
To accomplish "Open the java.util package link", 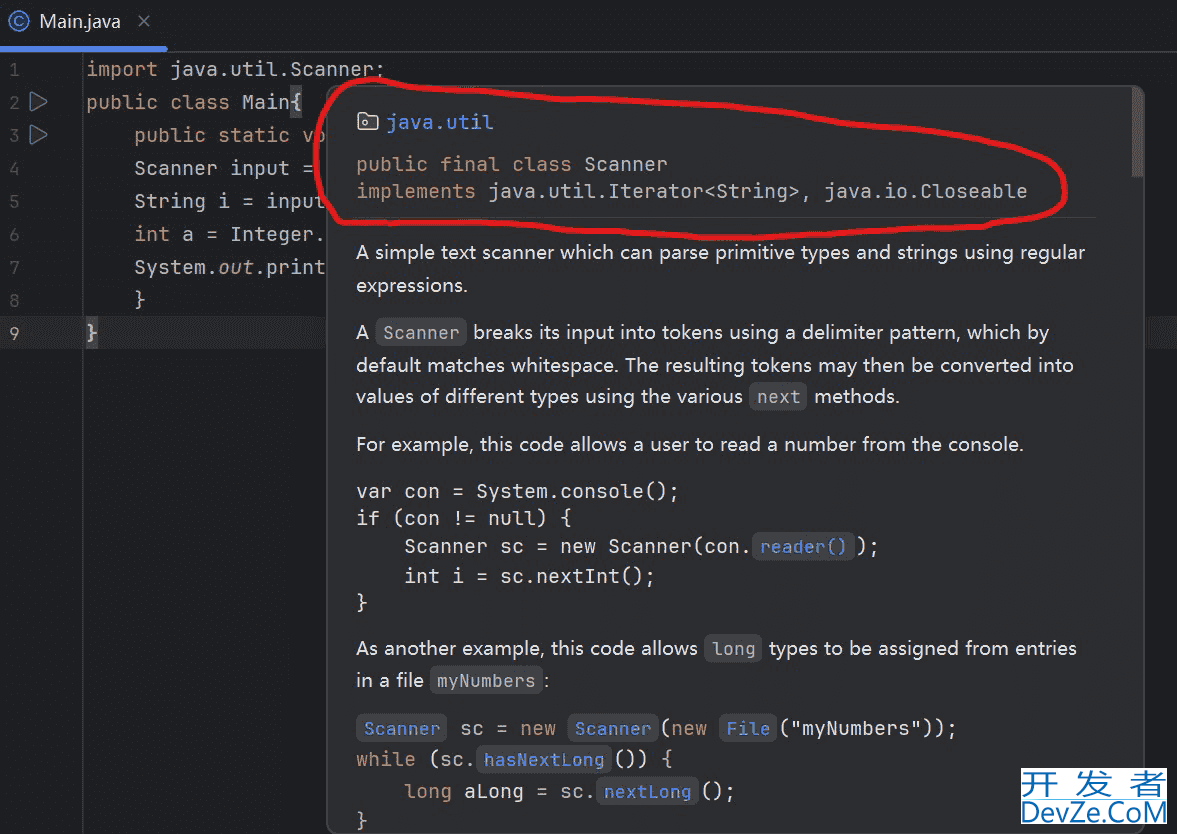I will tap(439, 122).
